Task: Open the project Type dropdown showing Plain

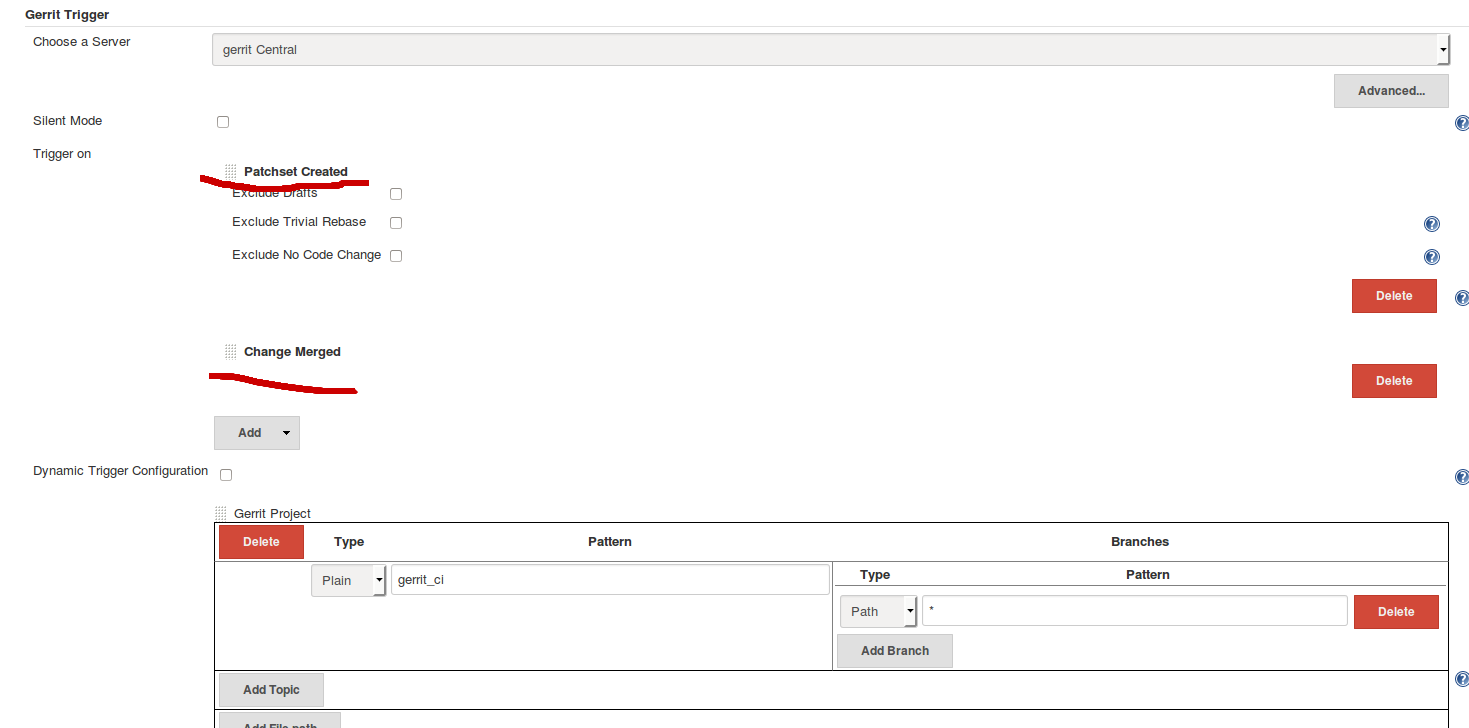Action: click(348, 581)
